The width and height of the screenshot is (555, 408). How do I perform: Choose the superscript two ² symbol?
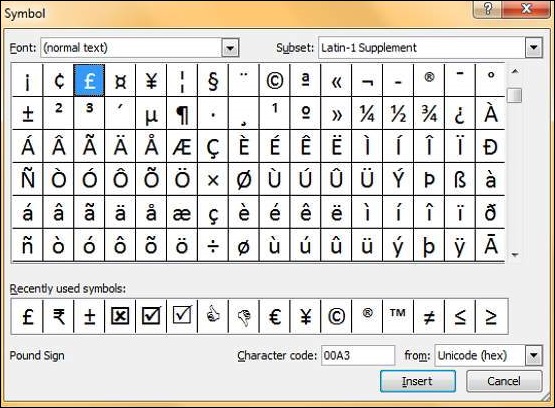58,113
